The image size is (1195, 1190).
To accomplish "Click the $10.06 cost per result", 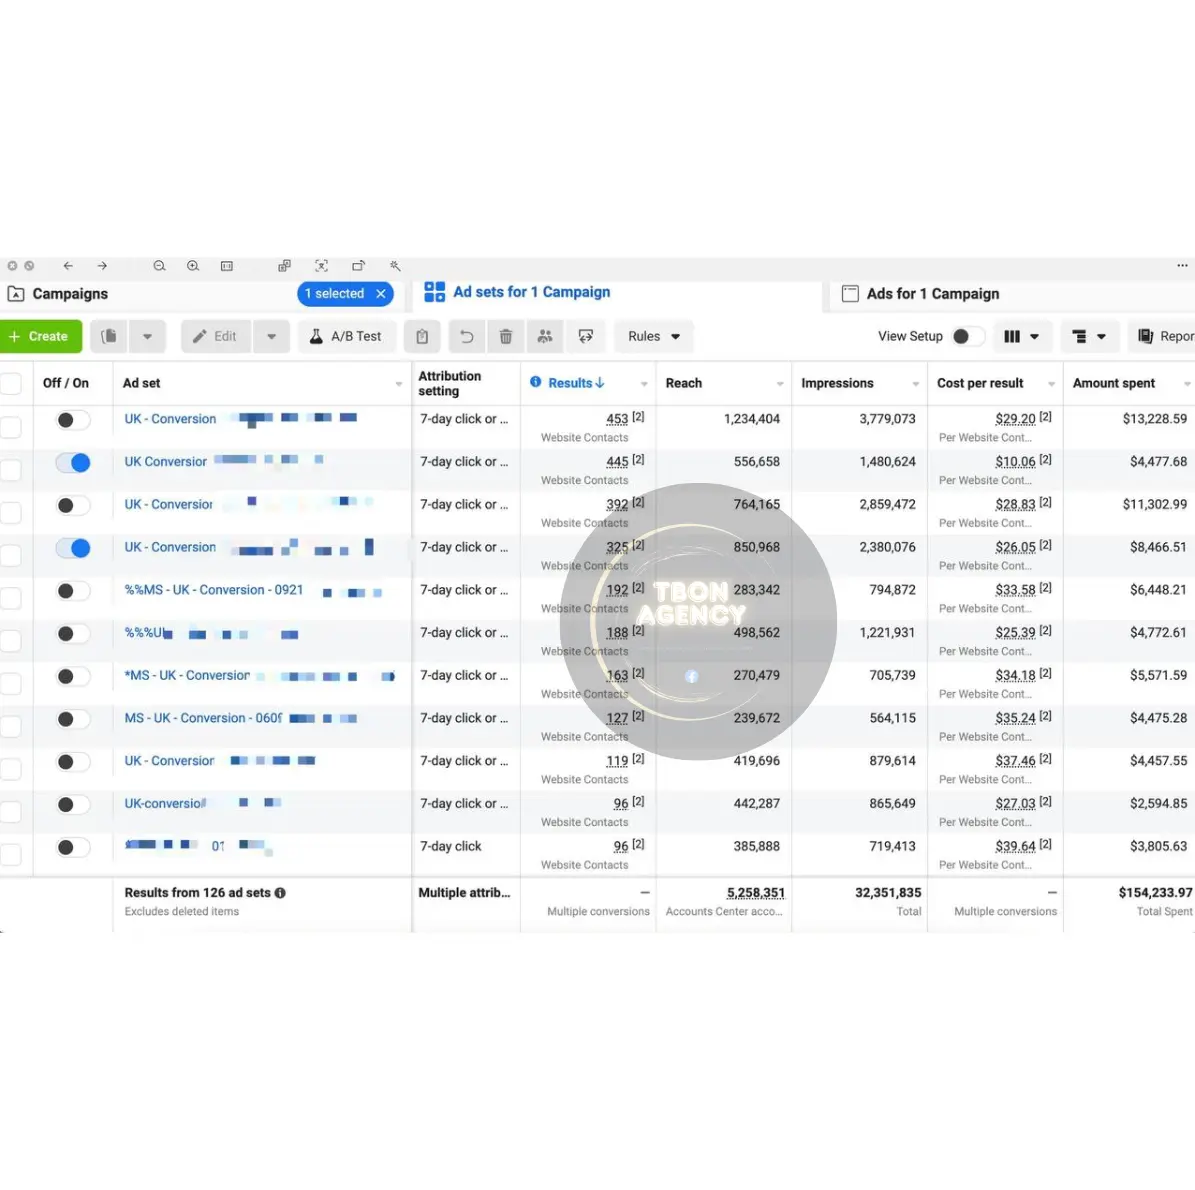I will point(1015,461).
